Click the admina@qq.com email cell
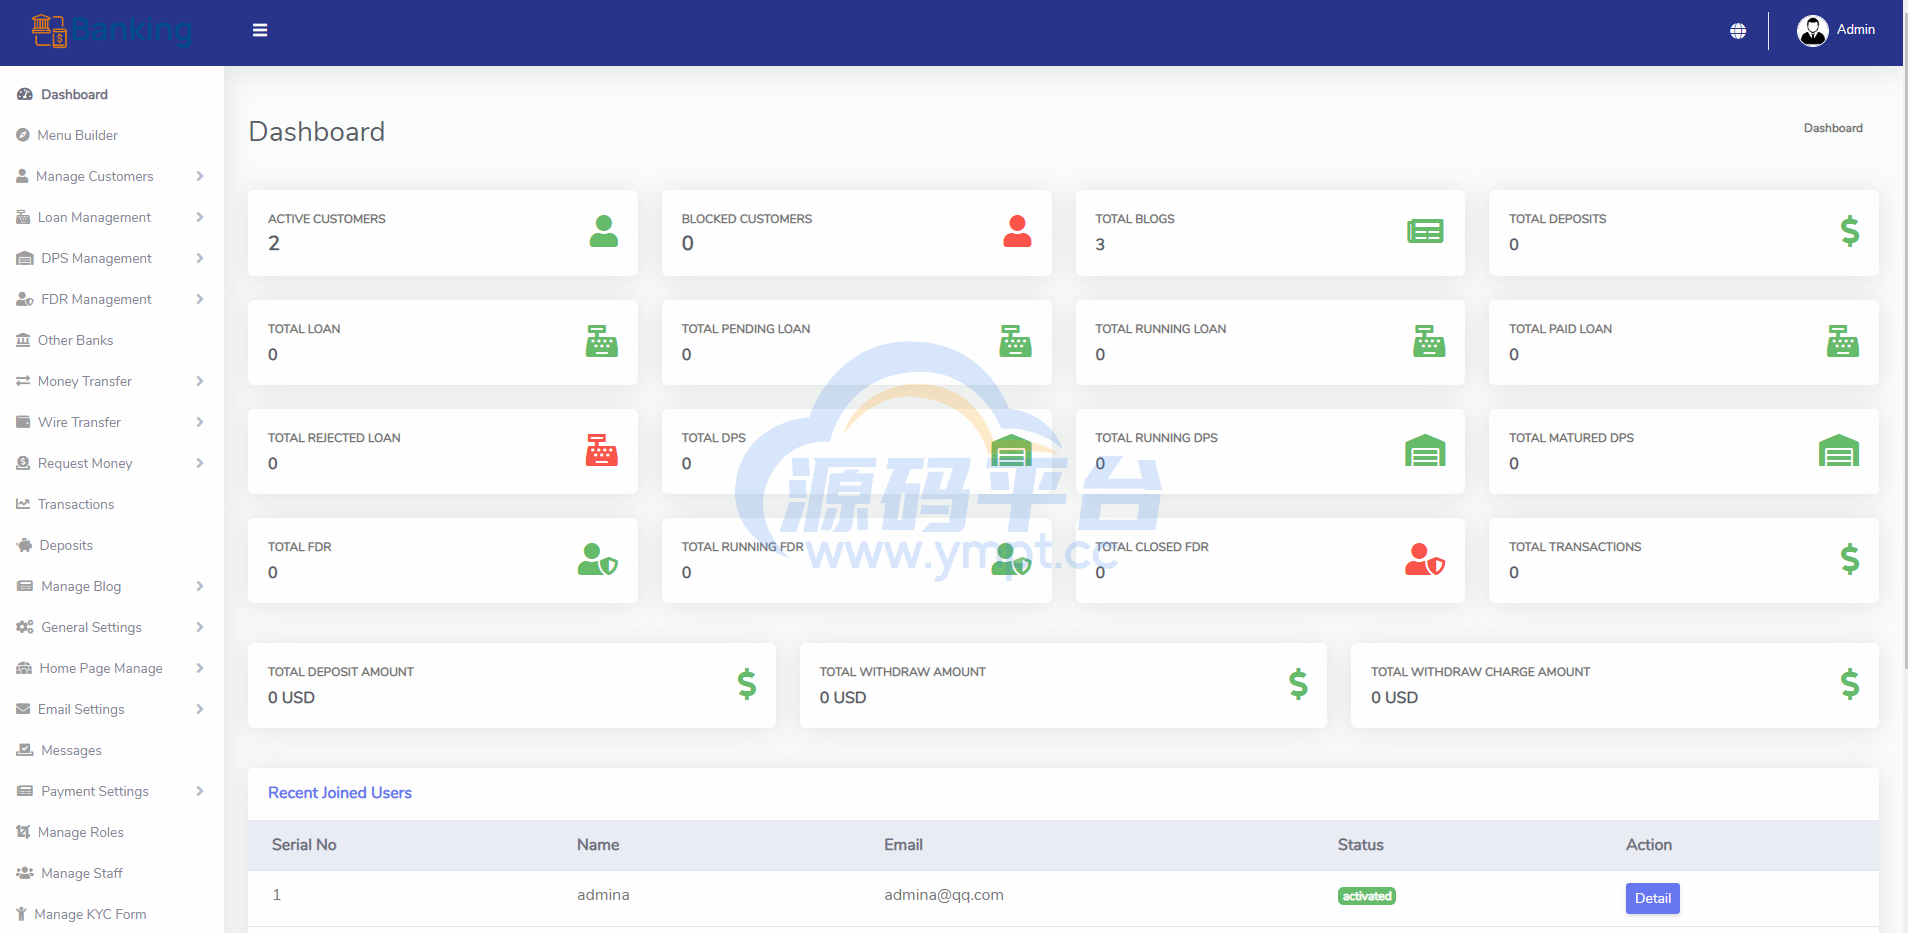The image size is (1908, 933). 943,895
